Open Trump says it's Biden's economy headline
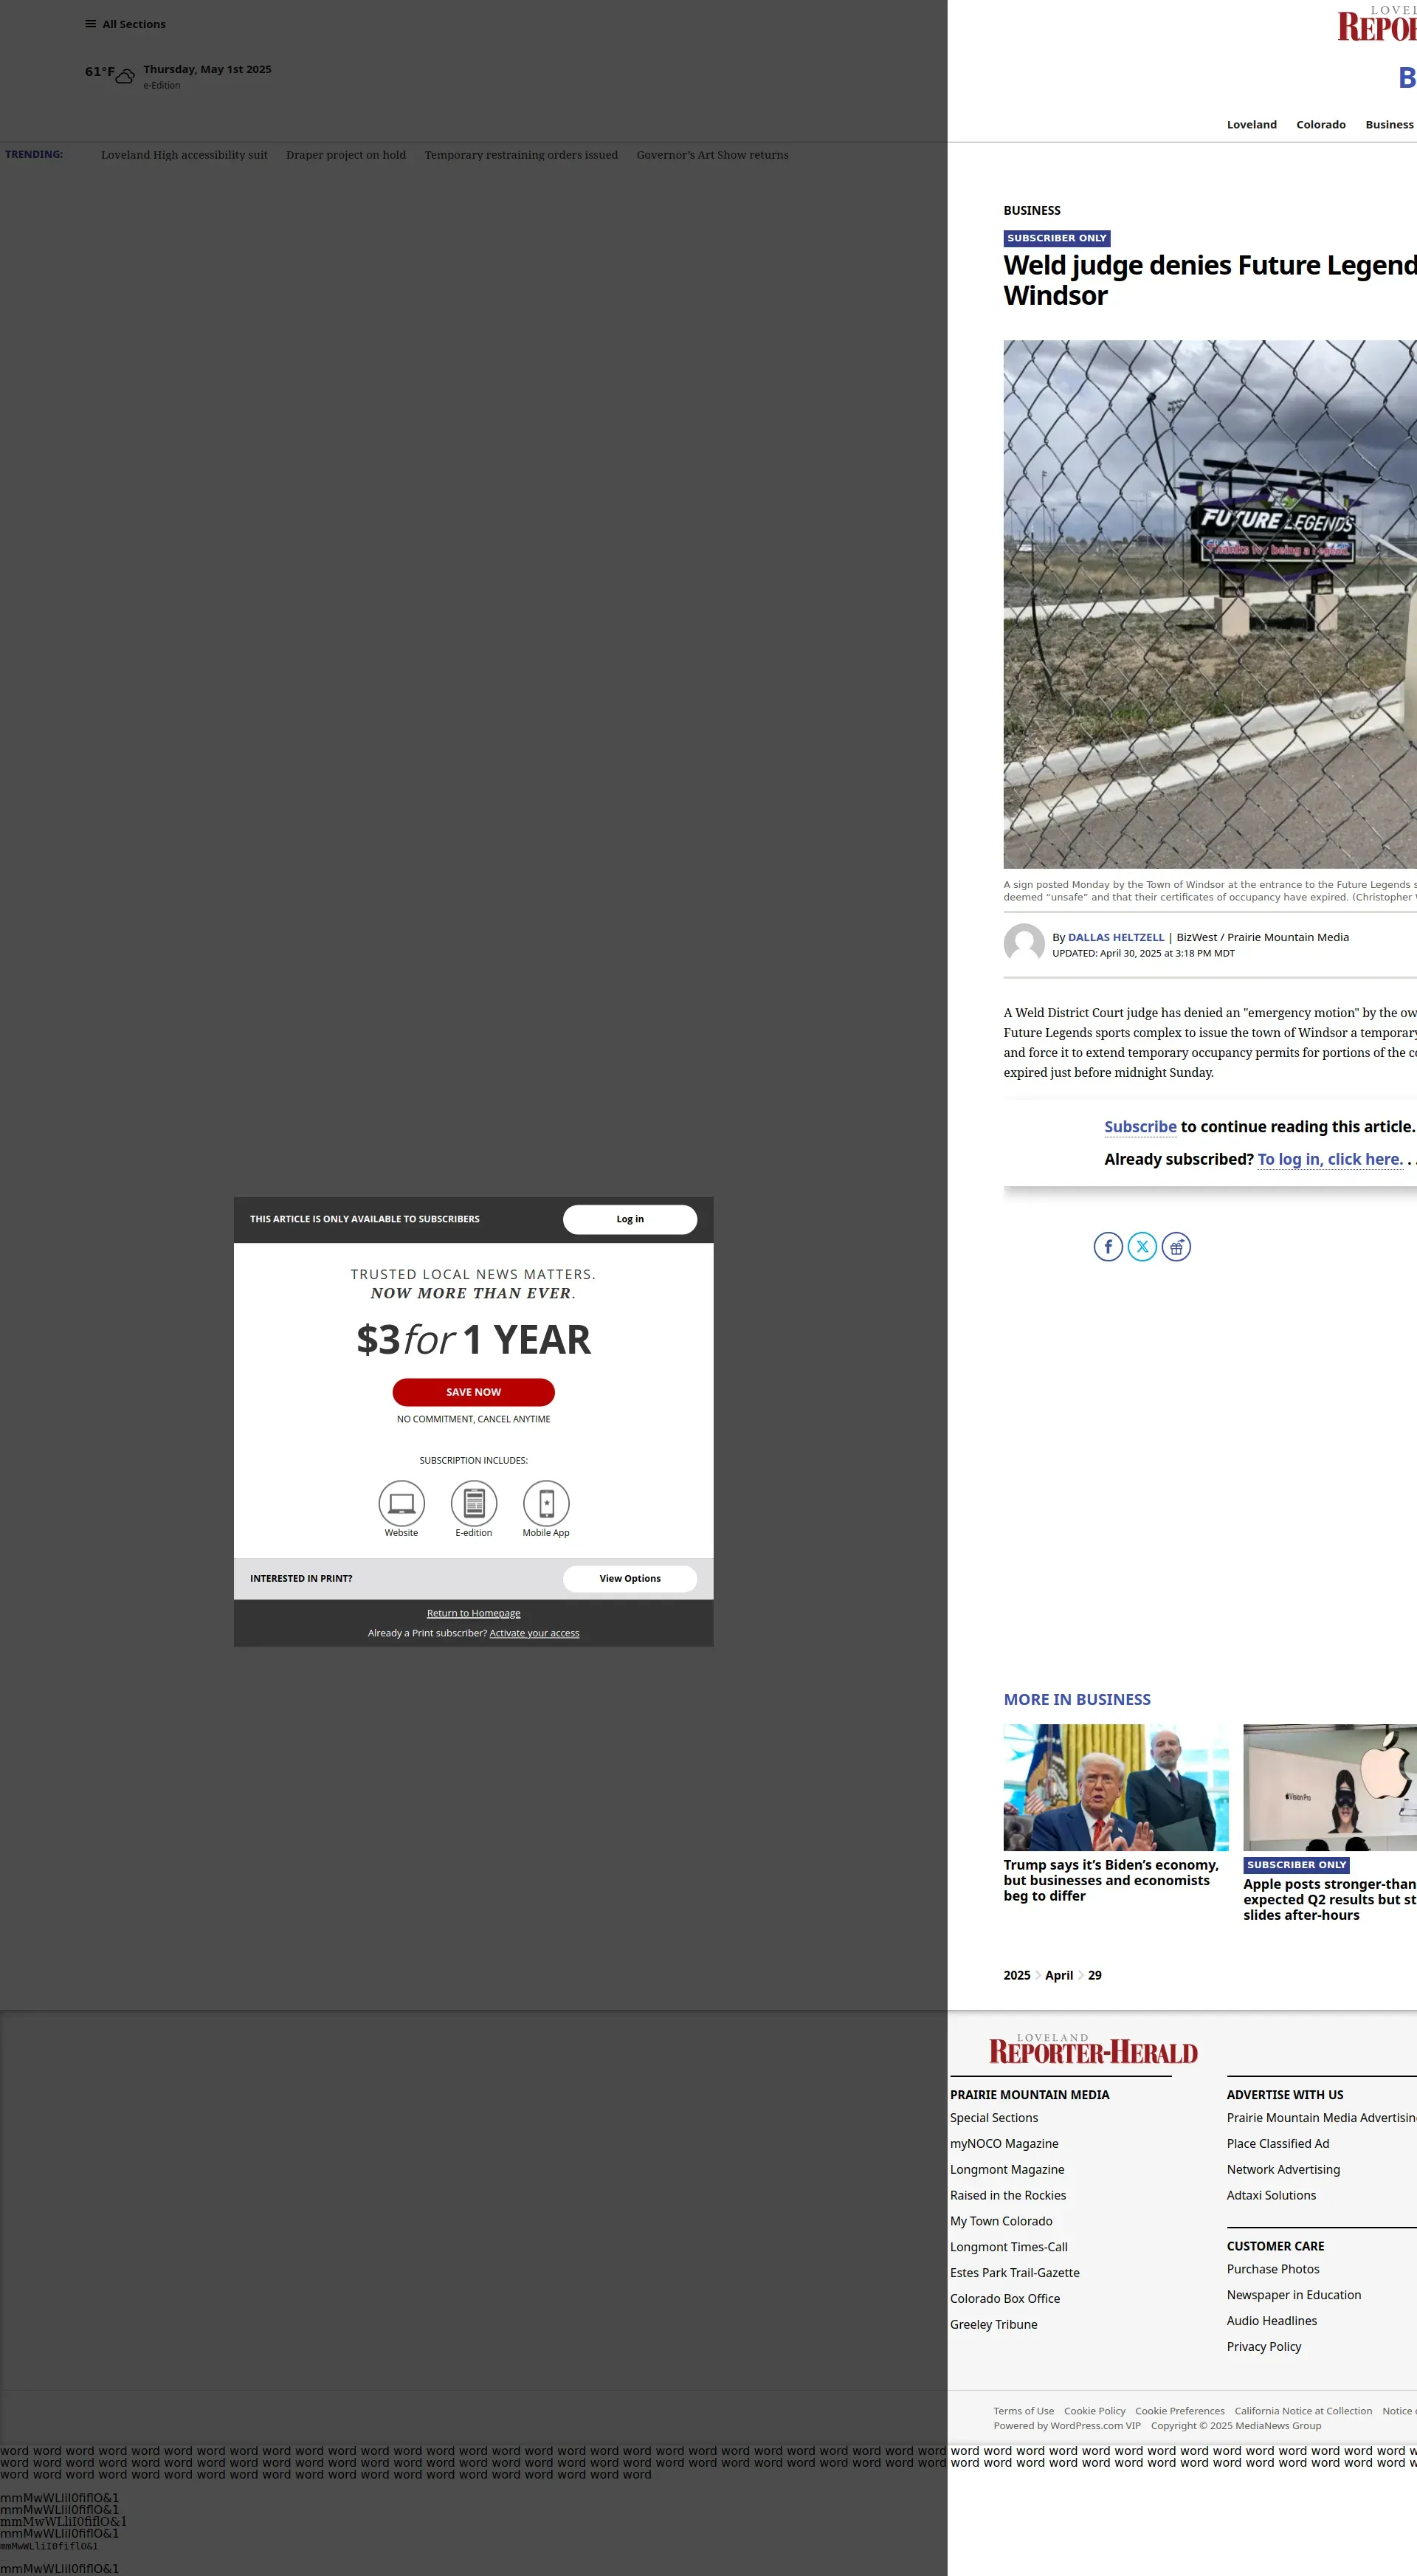This screenshot has height=2576, width=1417. [x=1111, y=1880]
